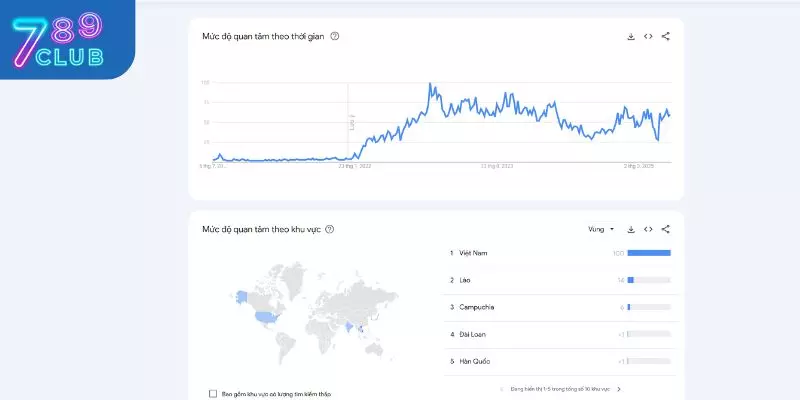The image size is (800, 400).
Task: Open embed code for interest by region panel
Action: tap(648, 229)
